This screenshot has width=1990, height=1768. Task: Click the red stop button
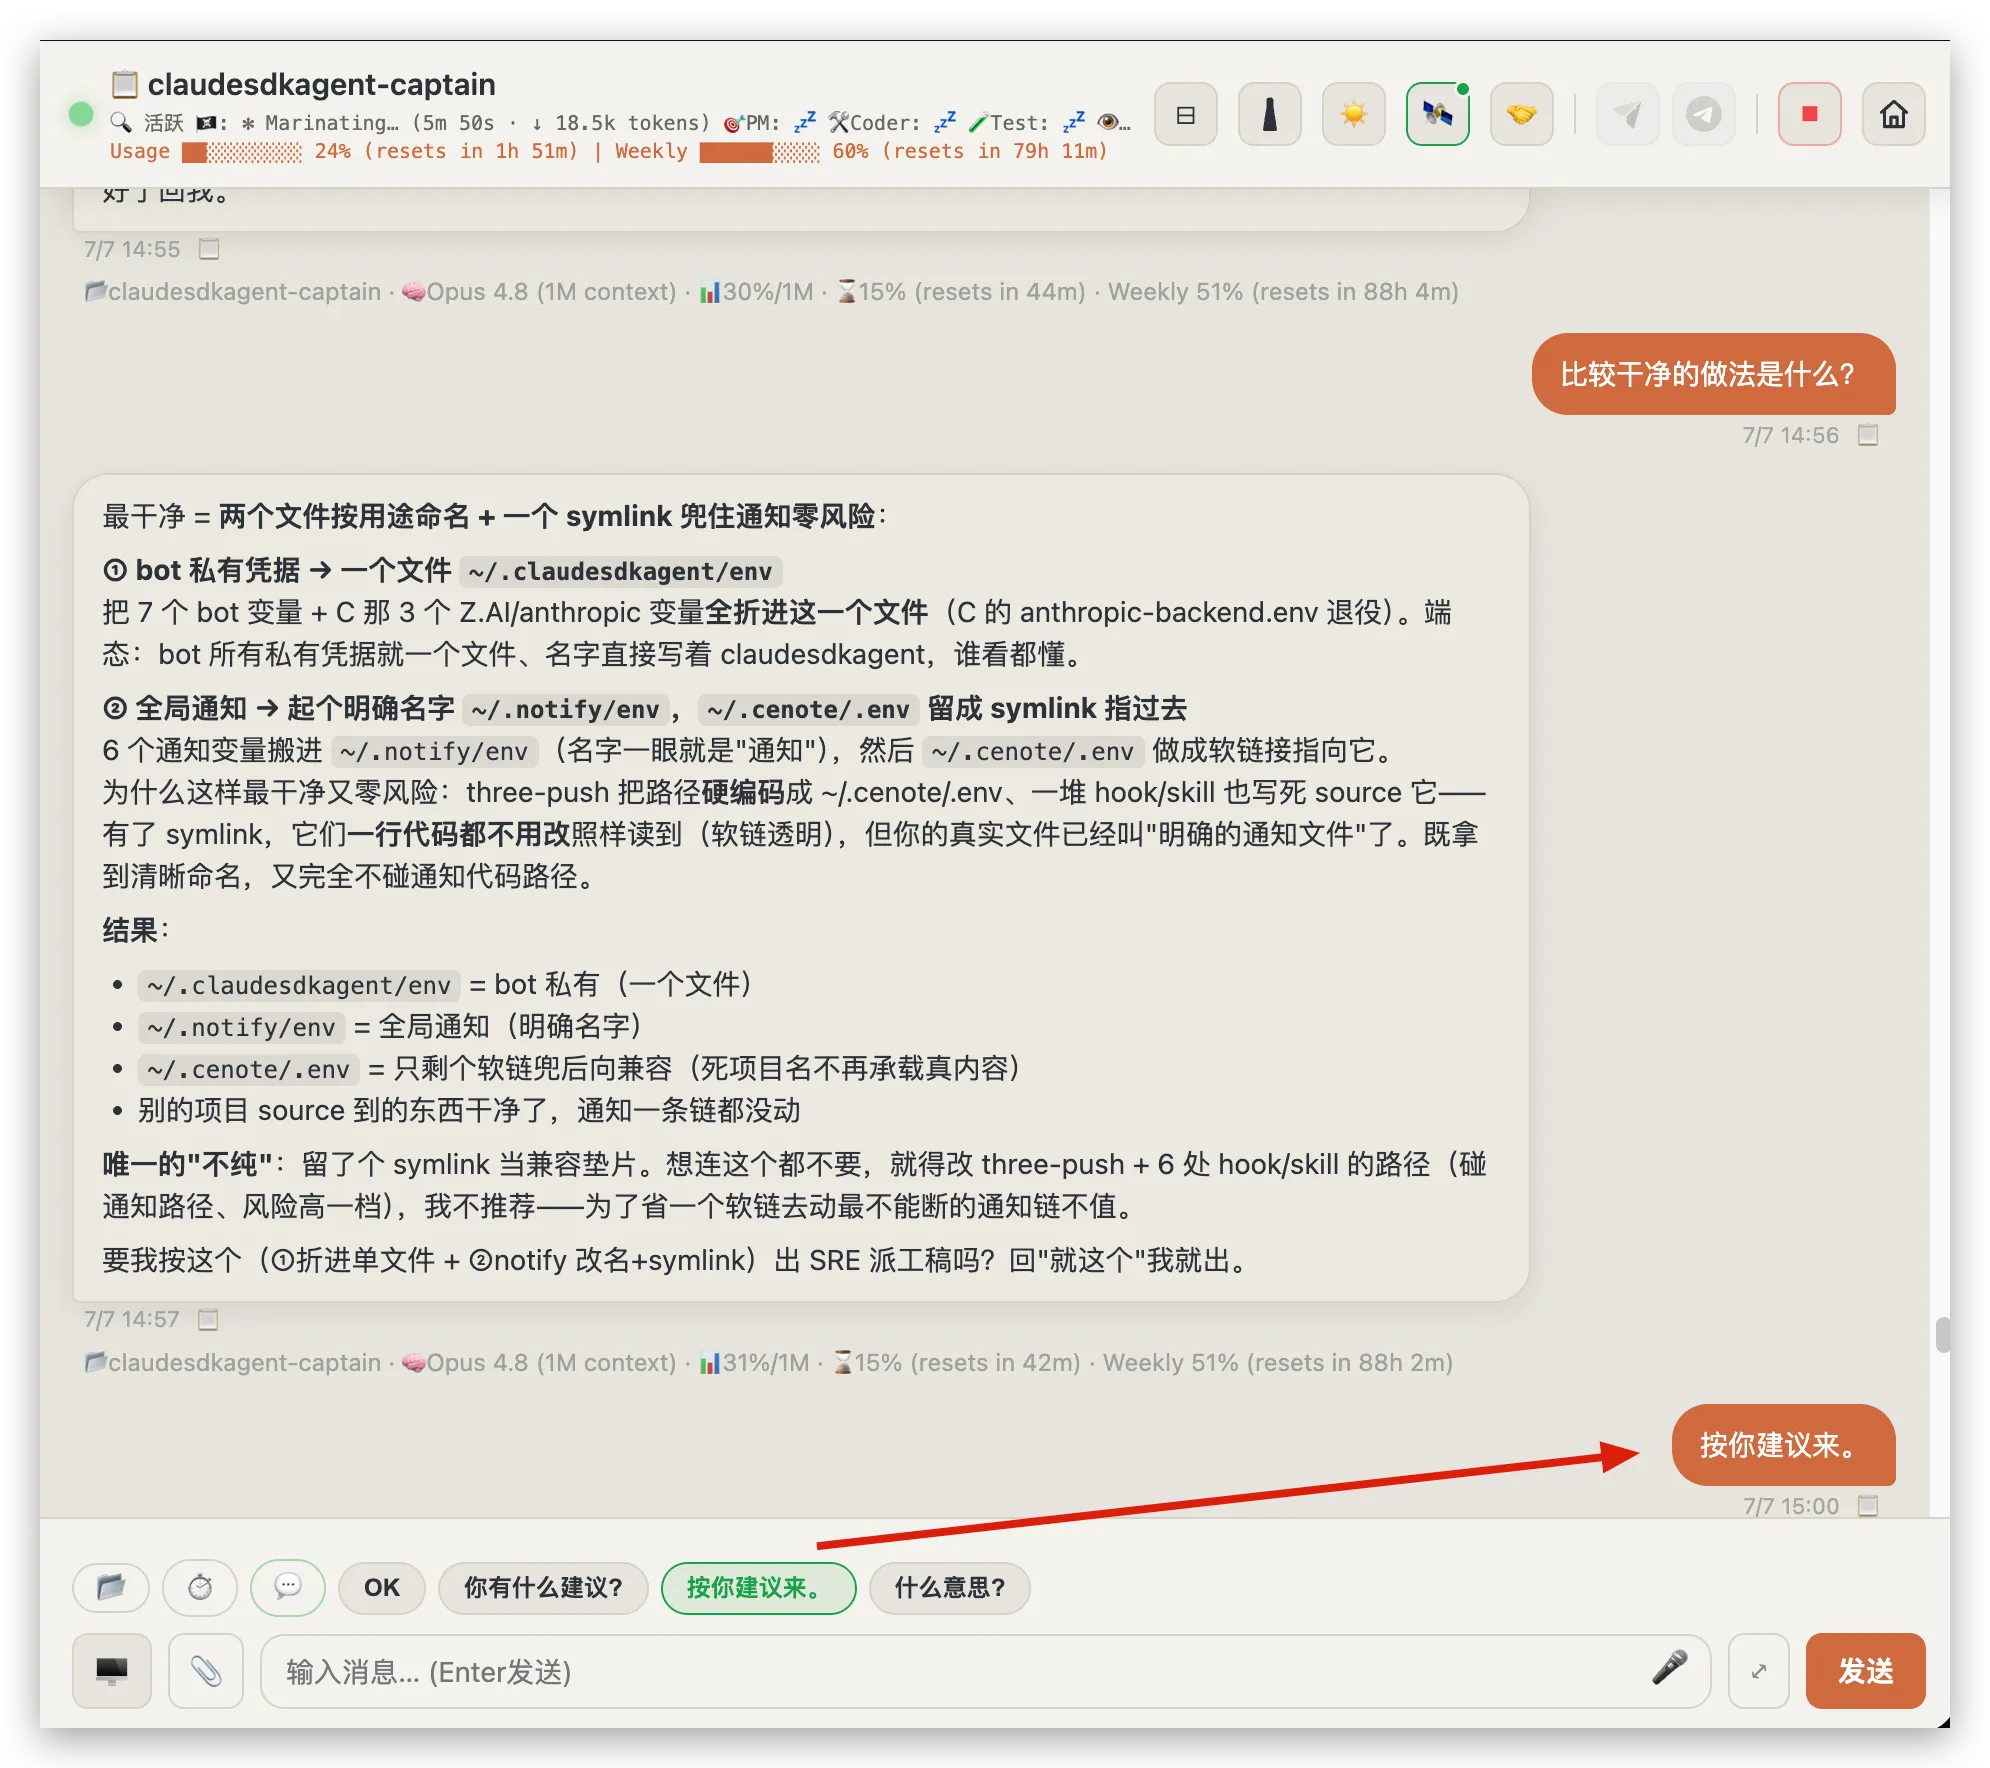point(1809,115)
